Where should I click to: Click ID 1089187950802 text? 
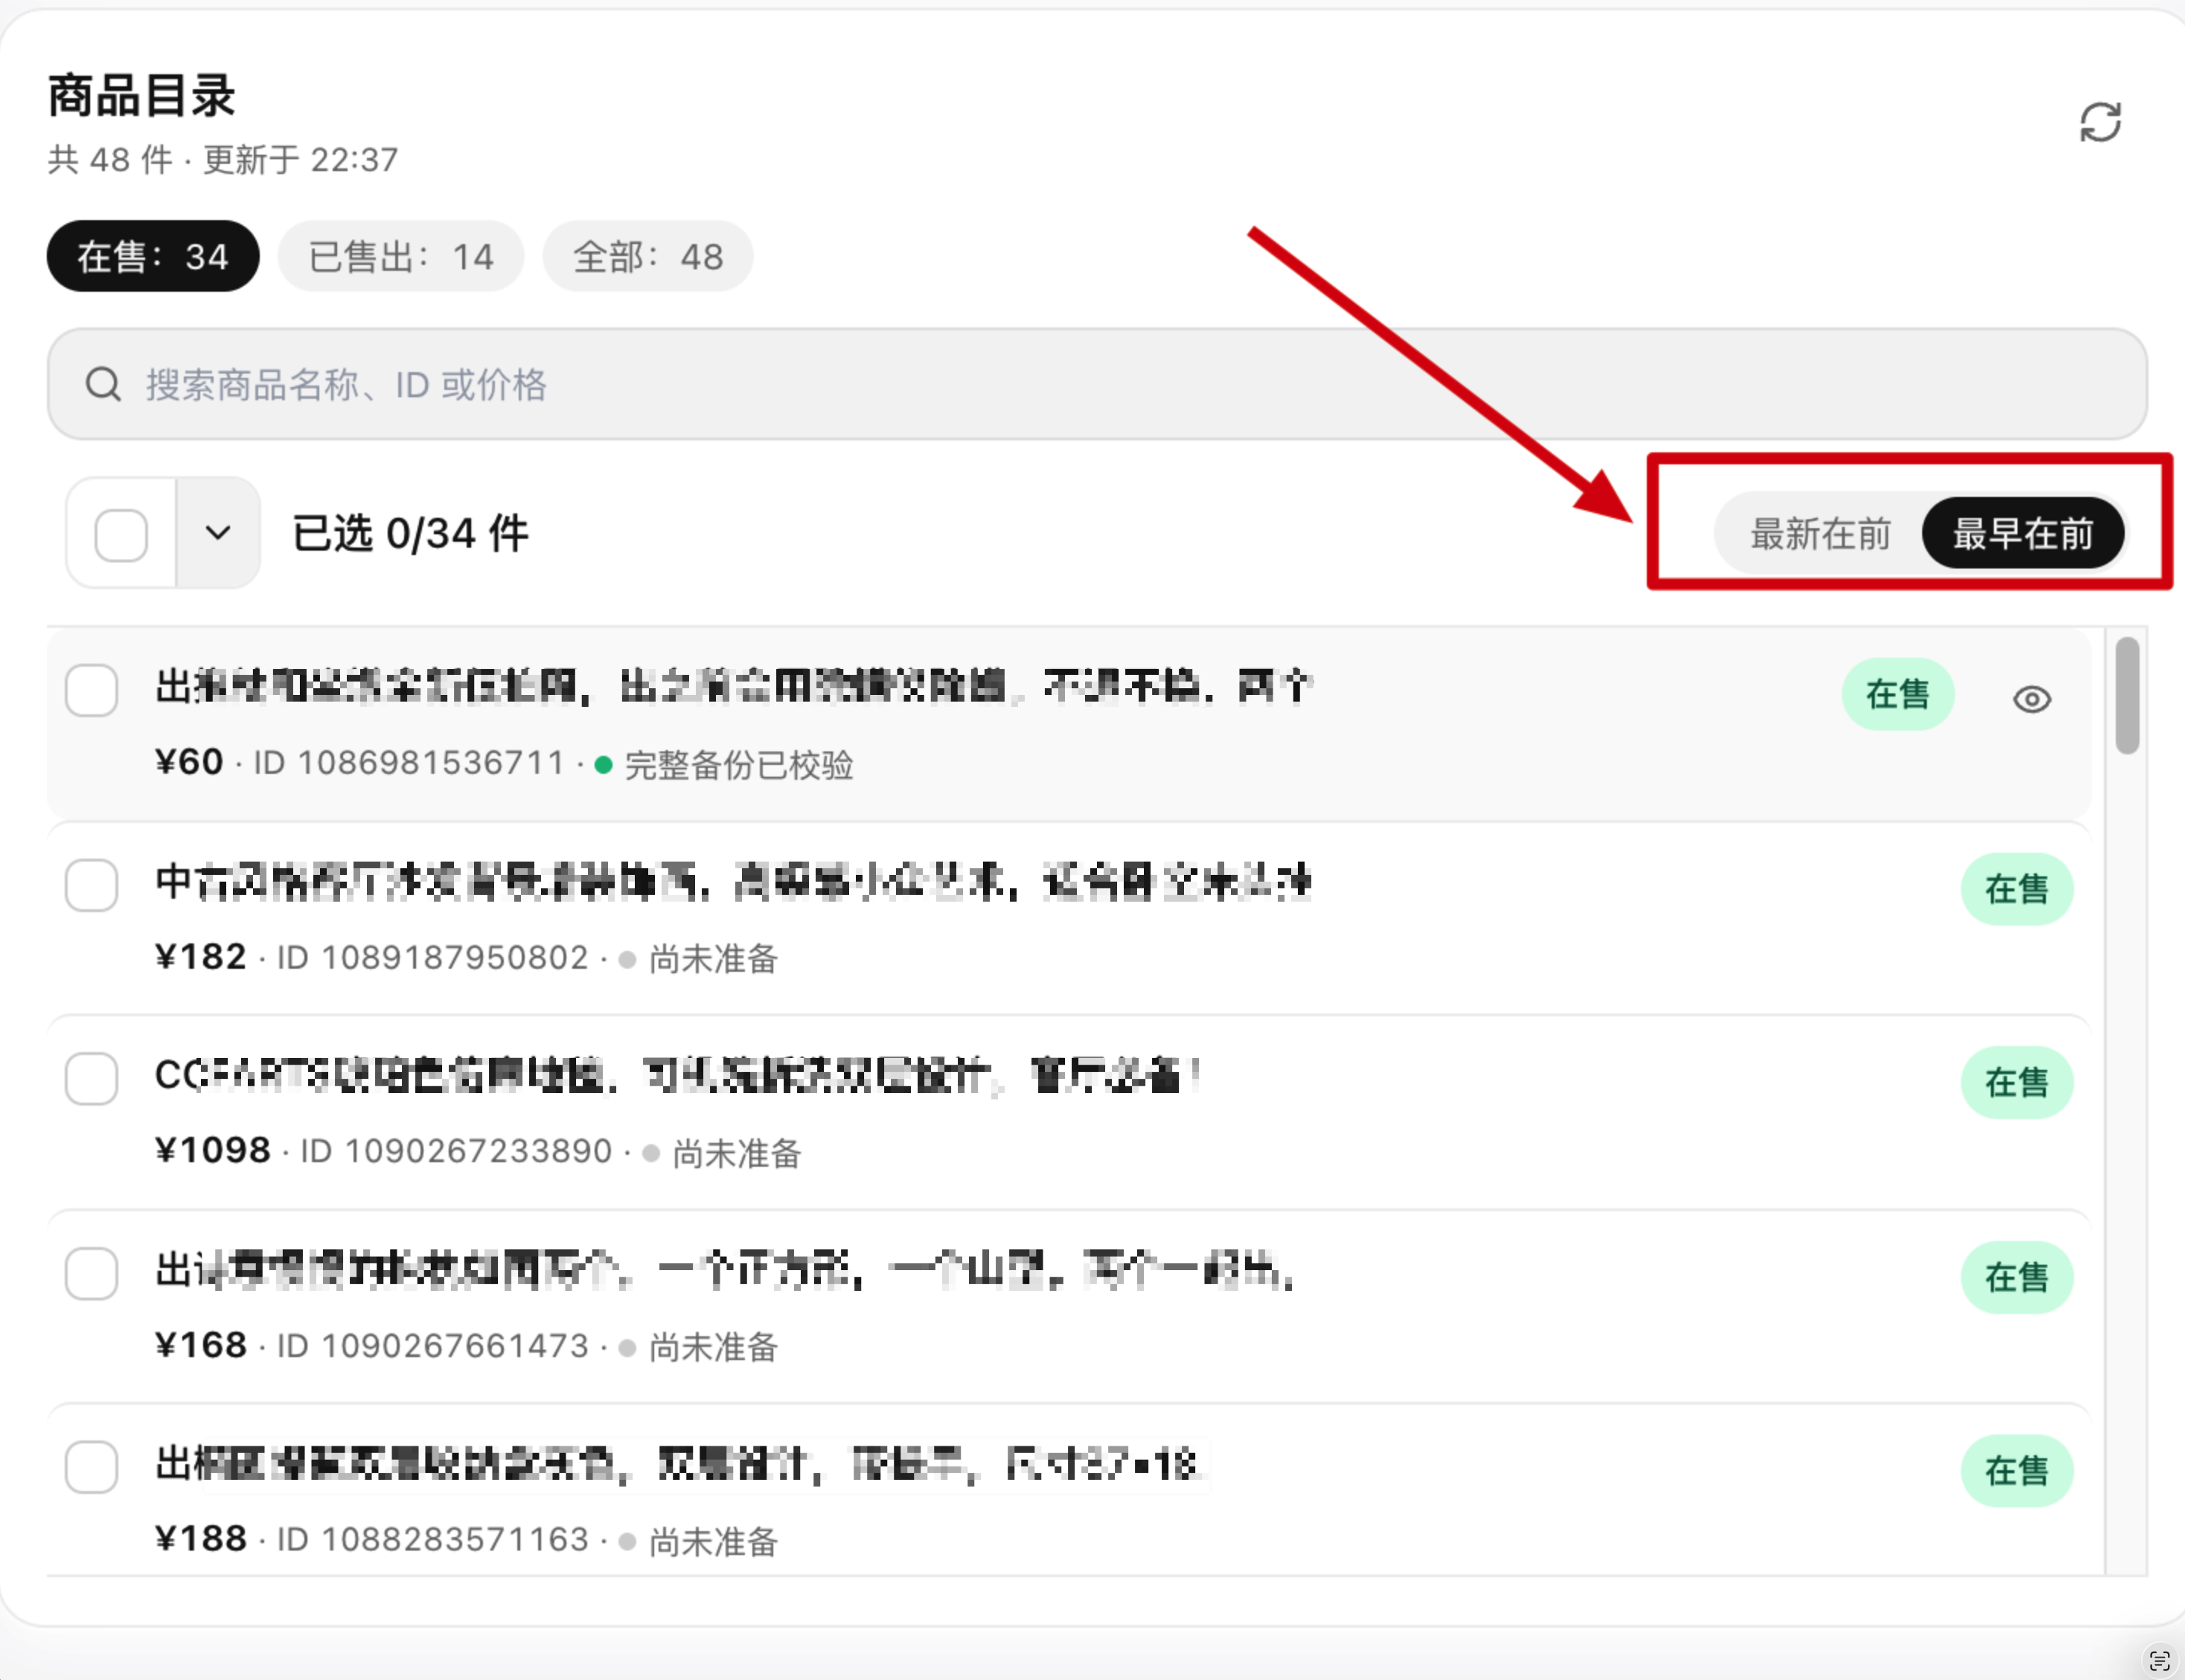(x=432, y=958)
